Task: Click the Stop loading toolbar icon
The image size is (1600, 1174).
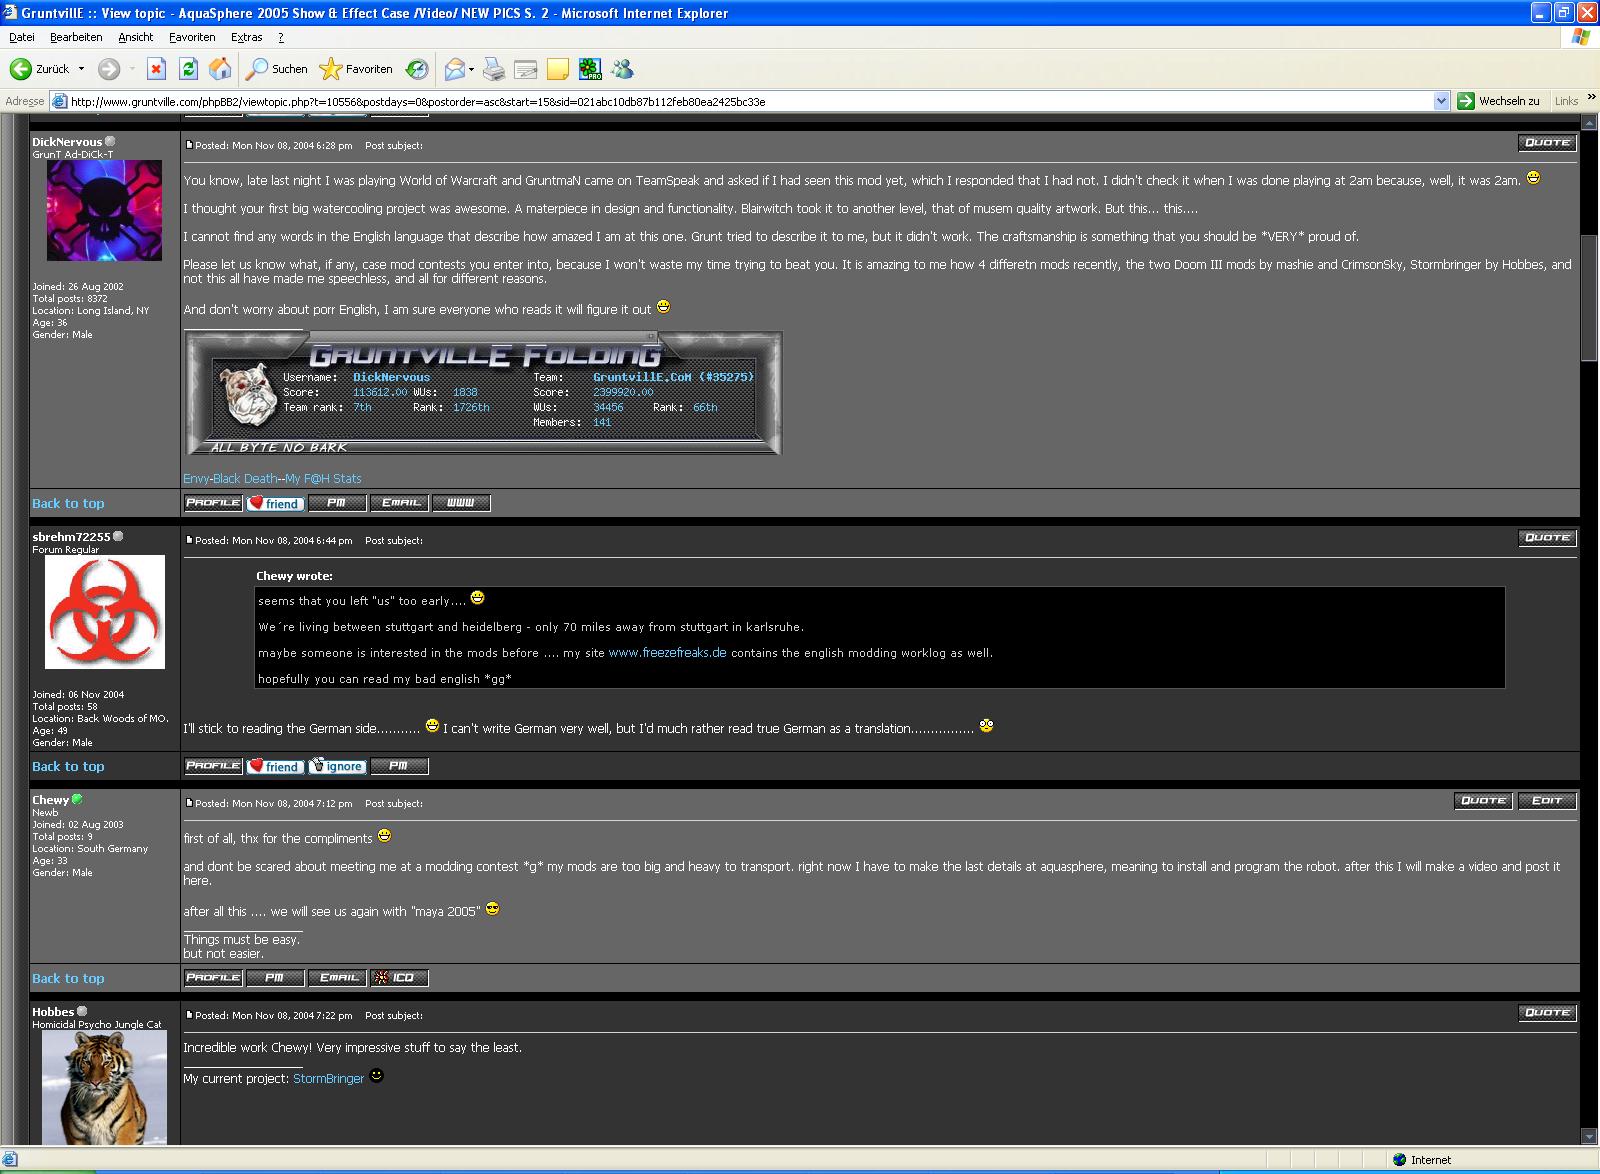Action: click(x=156, y=69)
